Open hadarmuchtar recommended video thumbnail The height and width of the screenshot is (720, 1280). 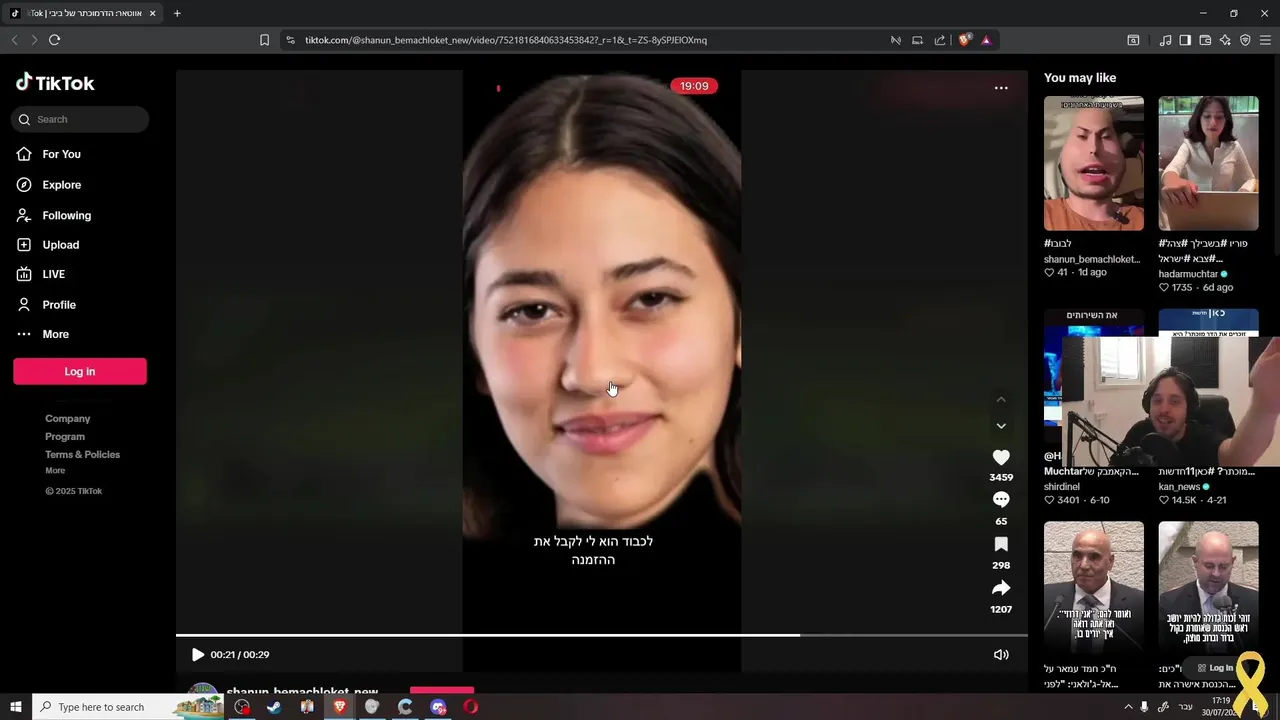coord(1208,163)
